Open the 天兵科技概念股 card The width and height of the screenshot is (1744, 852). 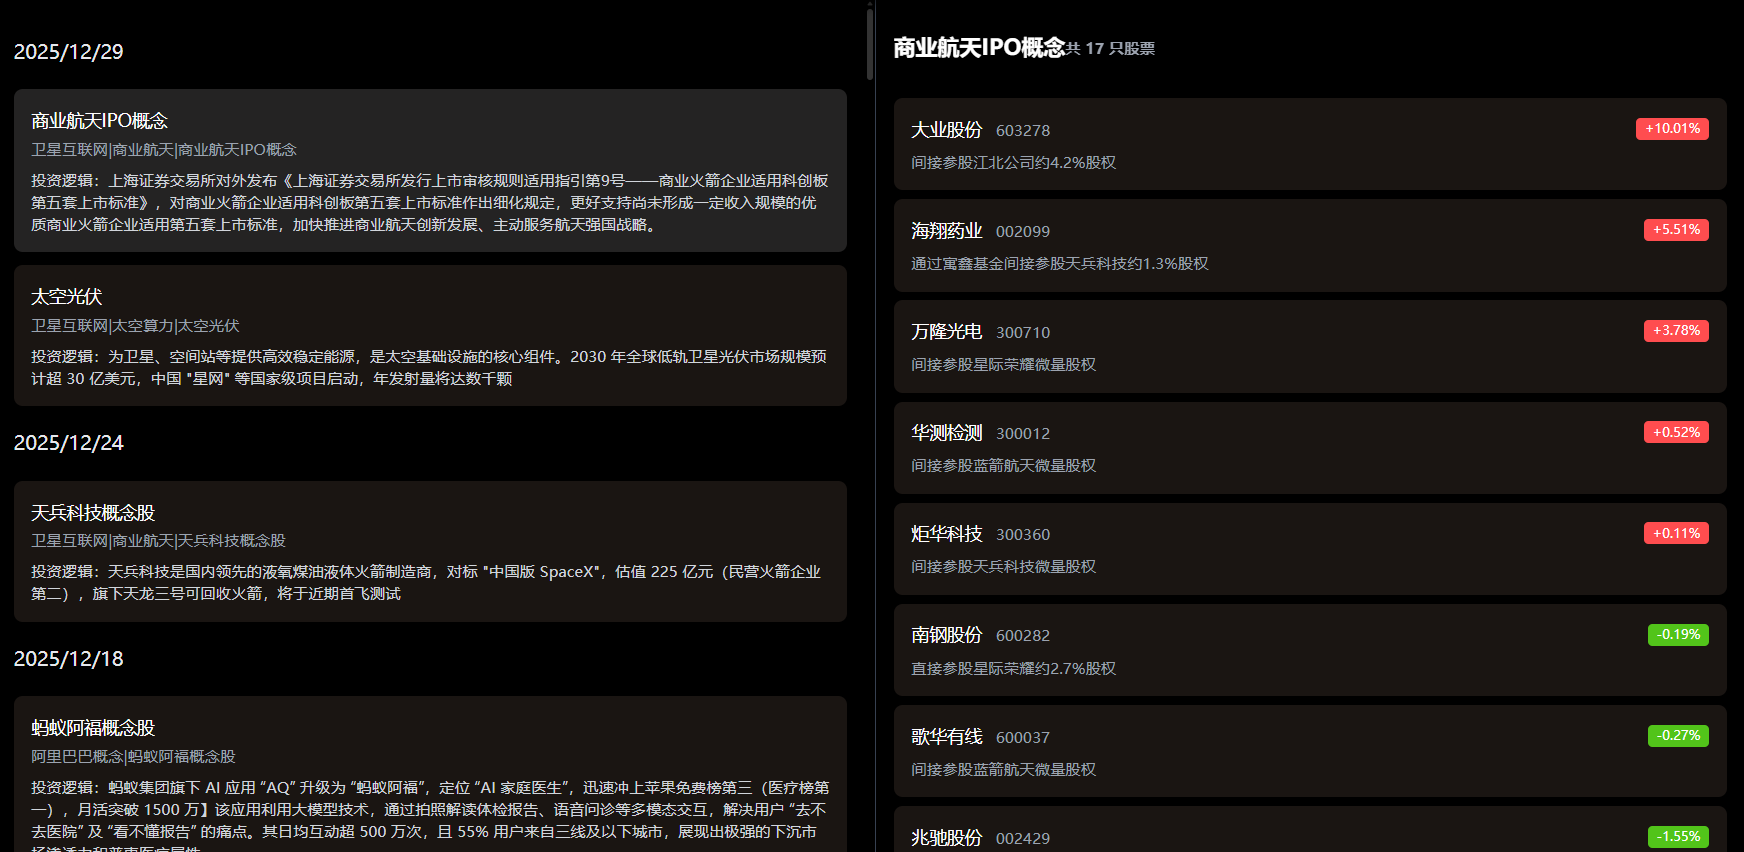point(430,551)
